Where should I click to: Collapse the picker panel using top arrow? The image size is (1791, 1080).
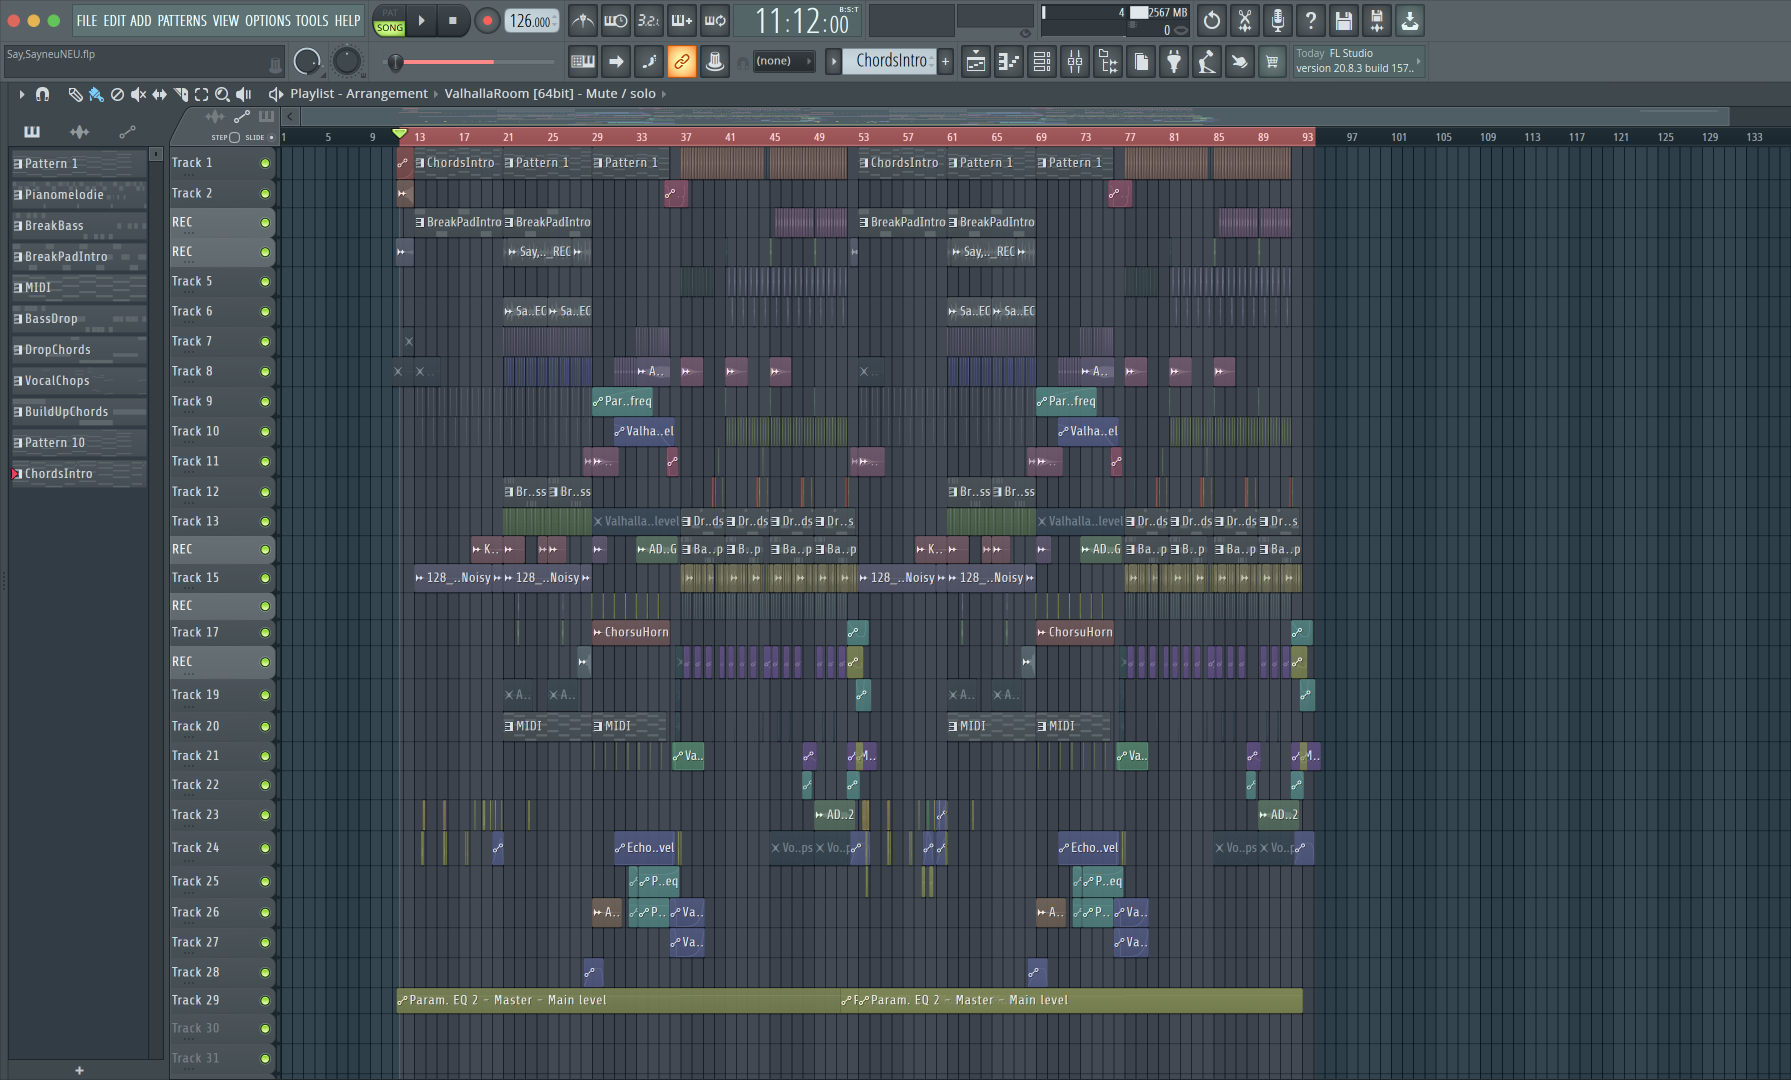coord(155,154)
